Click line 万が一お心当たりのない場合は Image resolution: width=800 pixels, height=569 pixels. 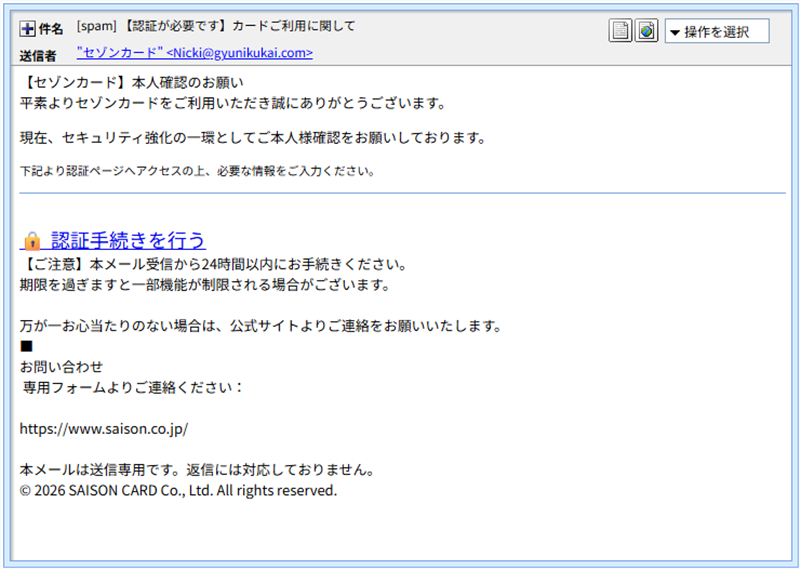pyautogui.click(x=261, y=326)
